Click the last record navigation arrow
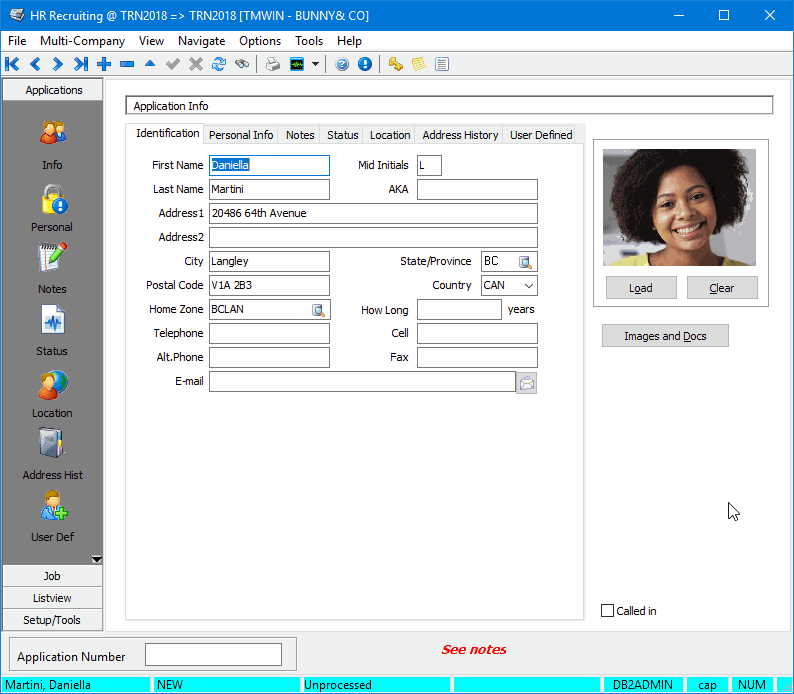The image size is (794, 694). point(80,64)
